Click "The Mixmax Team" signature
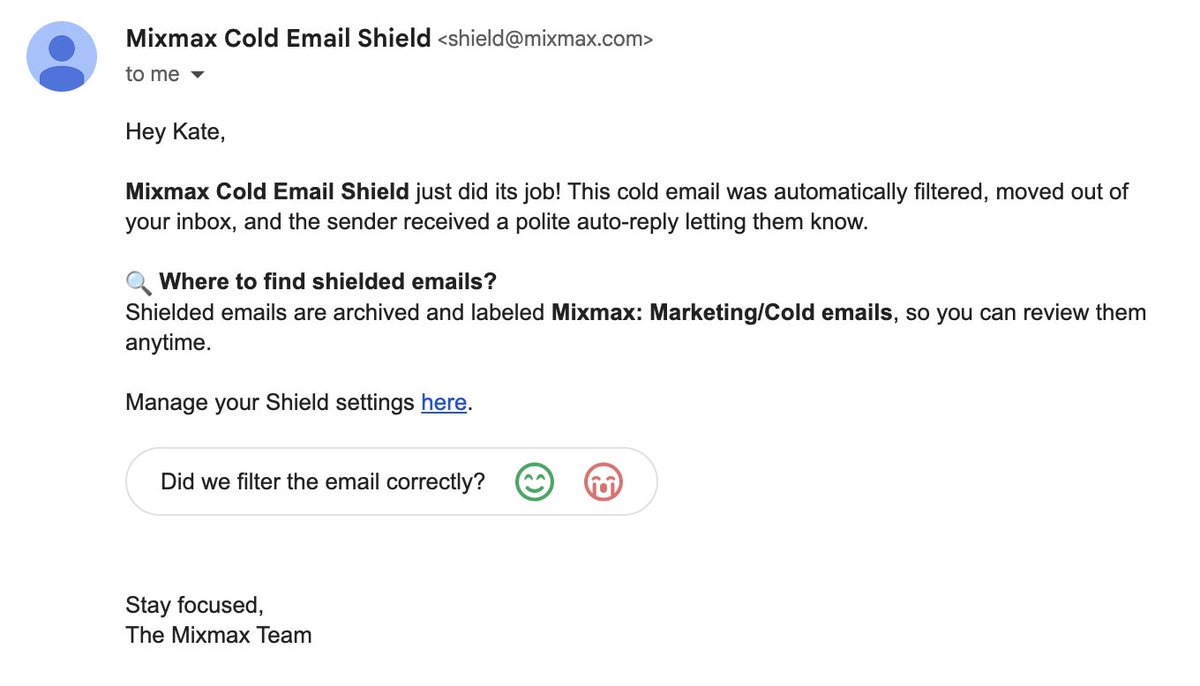This screenshot has width=1200, height=686. pos(219,635)
